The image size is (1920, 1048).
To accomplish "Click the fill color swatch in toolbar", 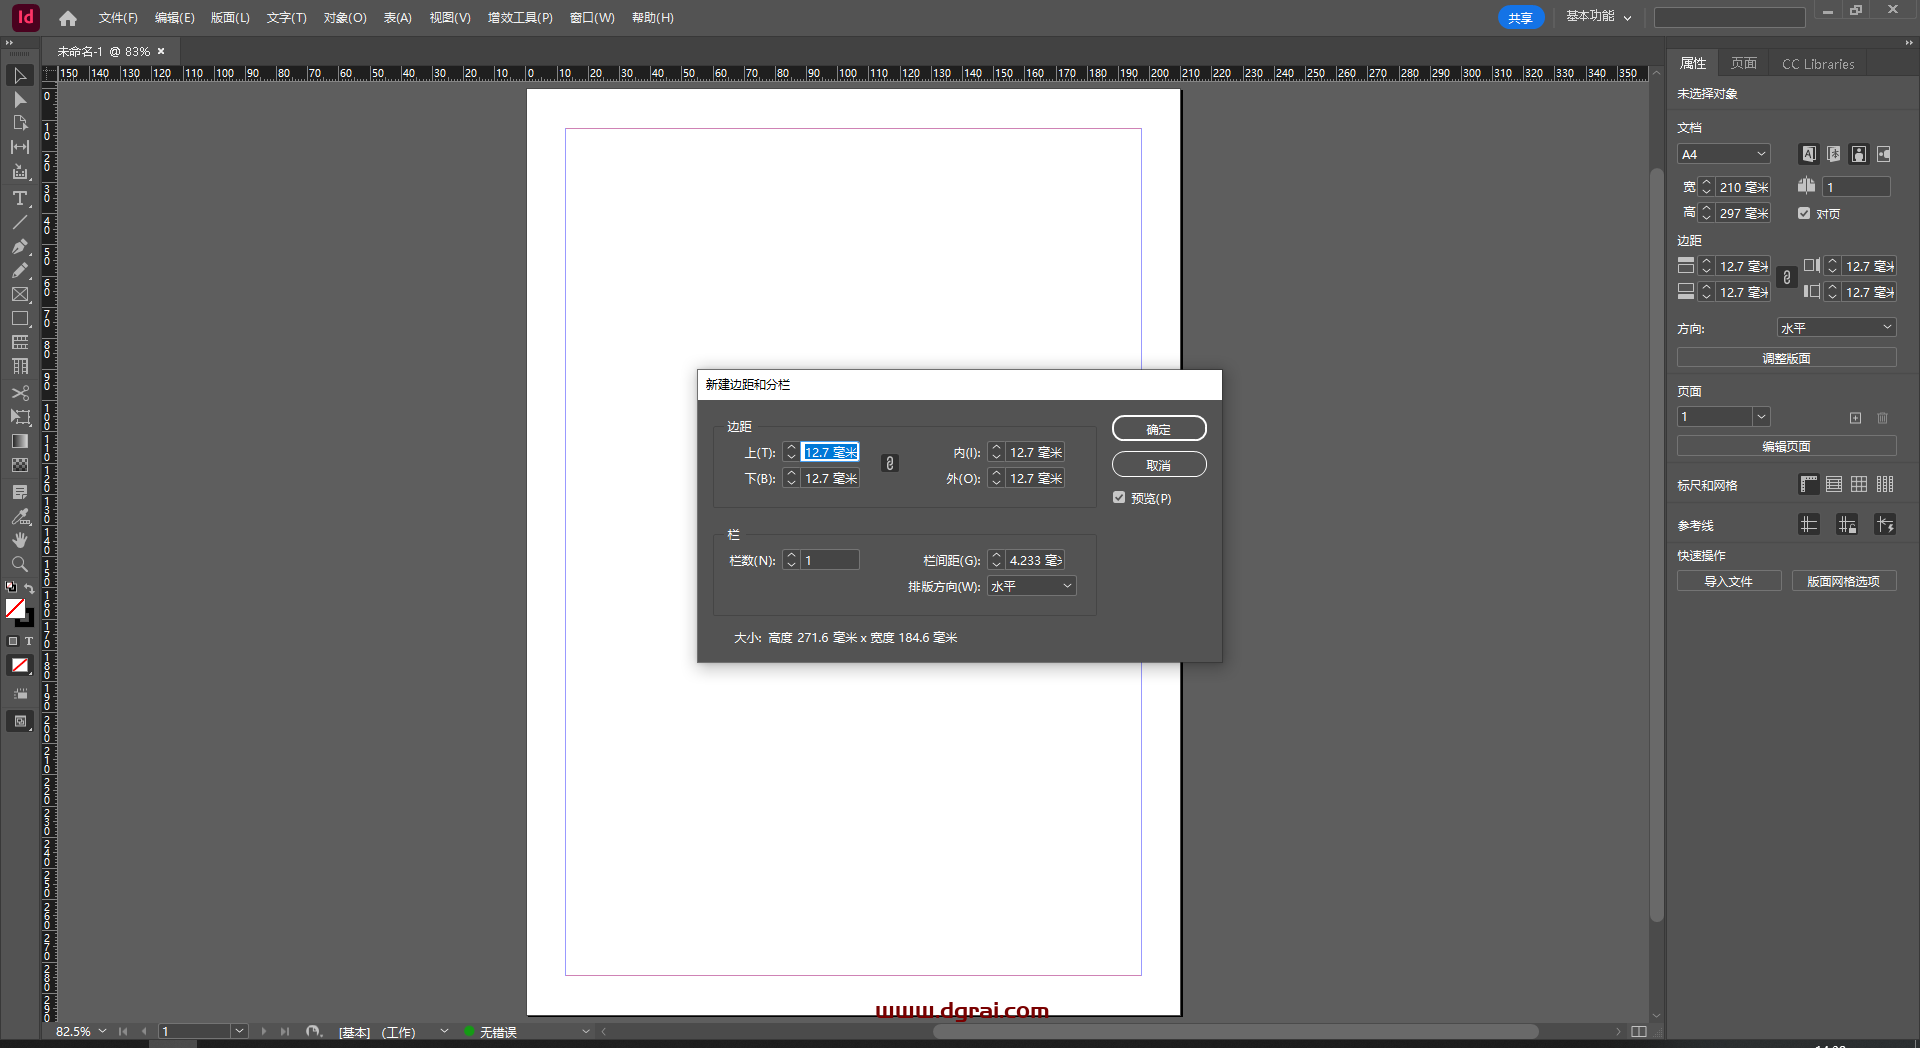I will [x=15, y=608].
